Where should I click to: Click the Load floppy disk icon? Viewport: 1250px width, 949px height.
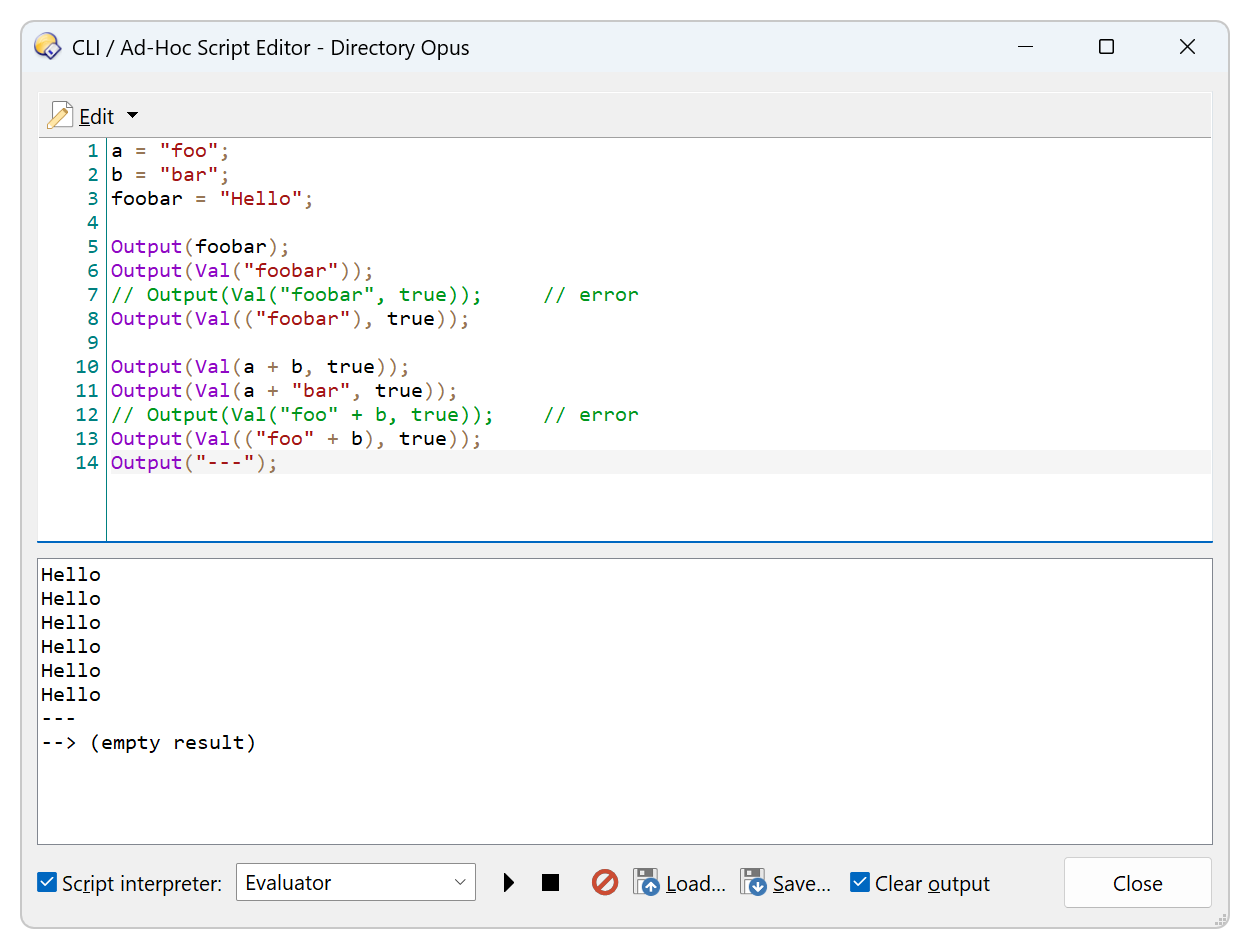click(647, 882)
